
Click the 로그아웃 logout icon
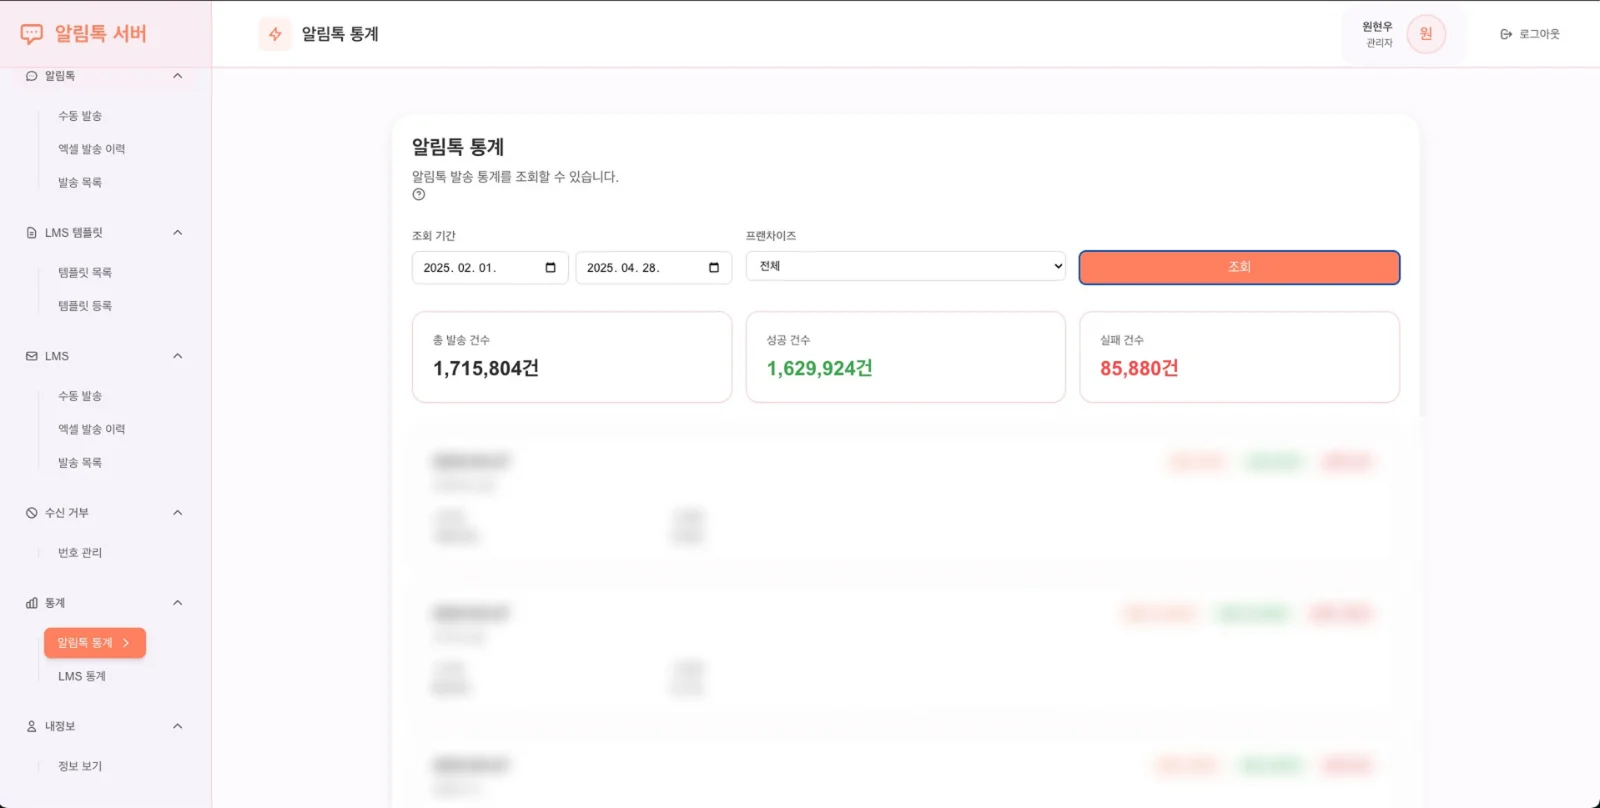[1506, 34]
